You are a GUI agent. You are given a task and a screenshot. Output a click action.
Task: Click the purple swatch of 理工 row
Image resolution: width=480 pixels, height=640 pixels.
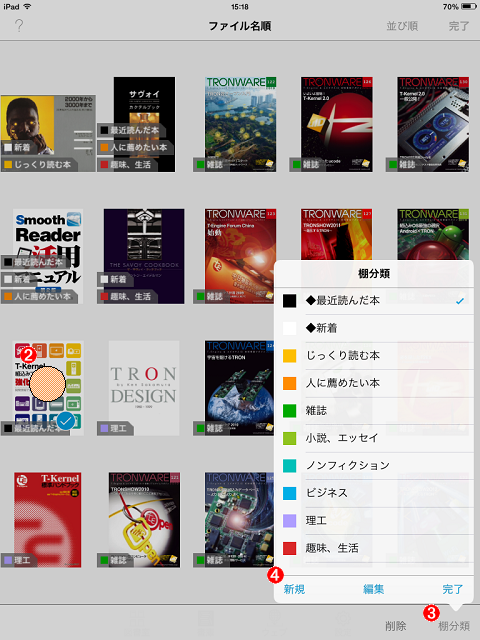(x=289, y=520)
